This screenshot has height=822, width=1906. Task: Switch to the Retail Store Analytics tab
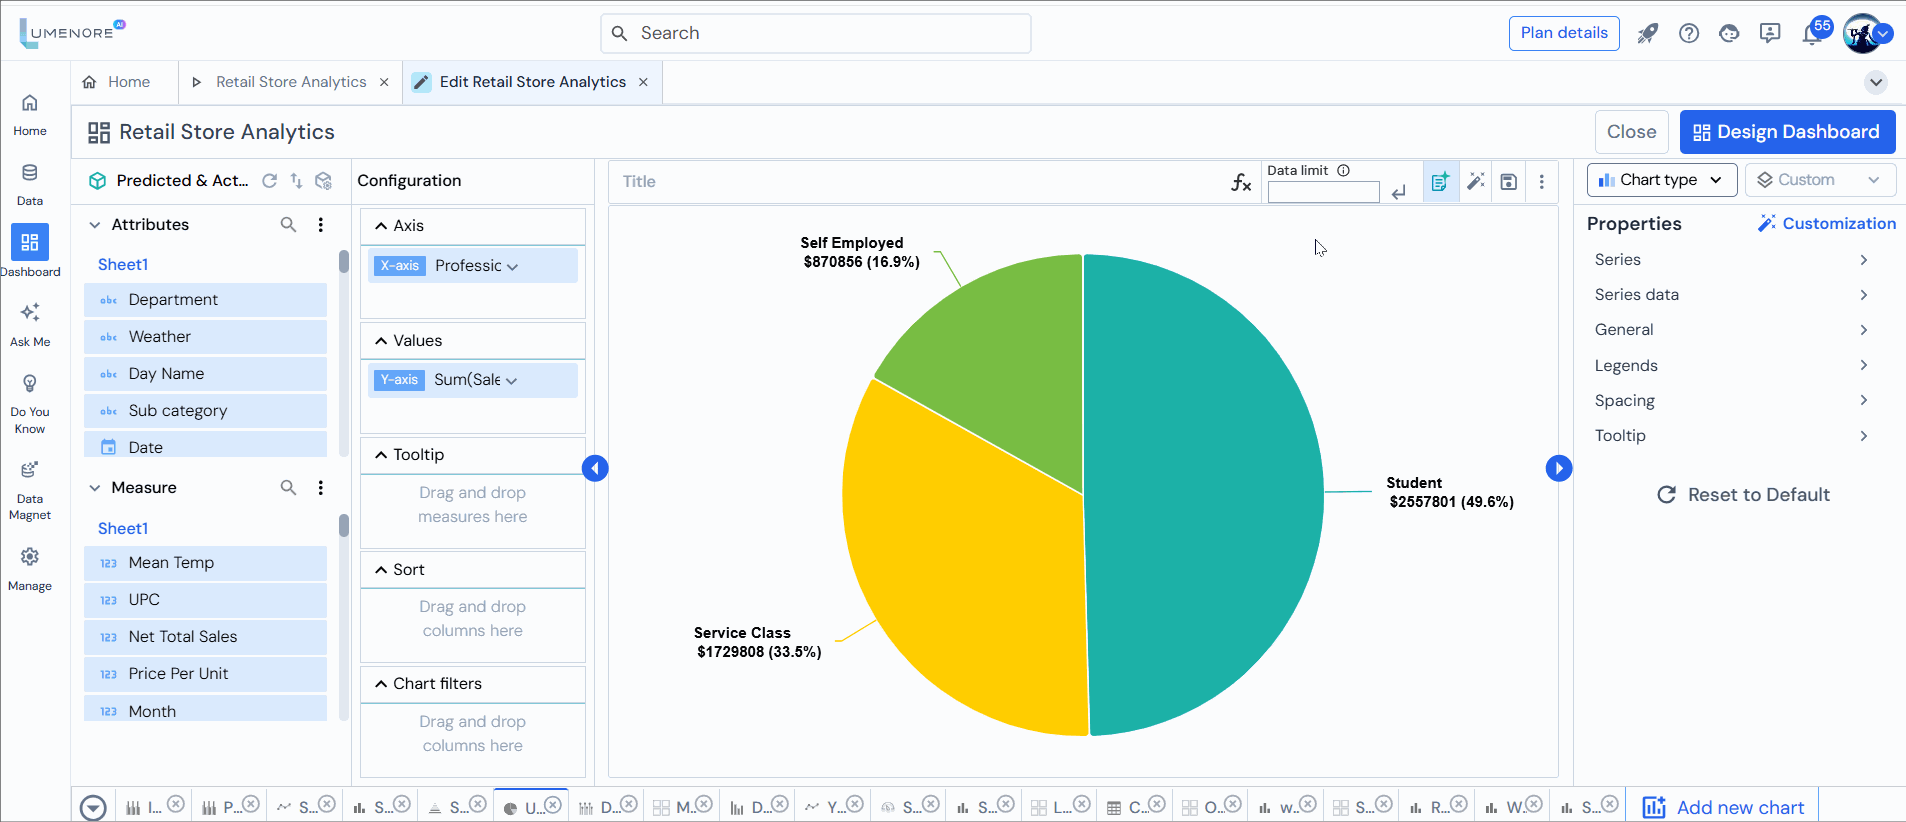(291, 82)
